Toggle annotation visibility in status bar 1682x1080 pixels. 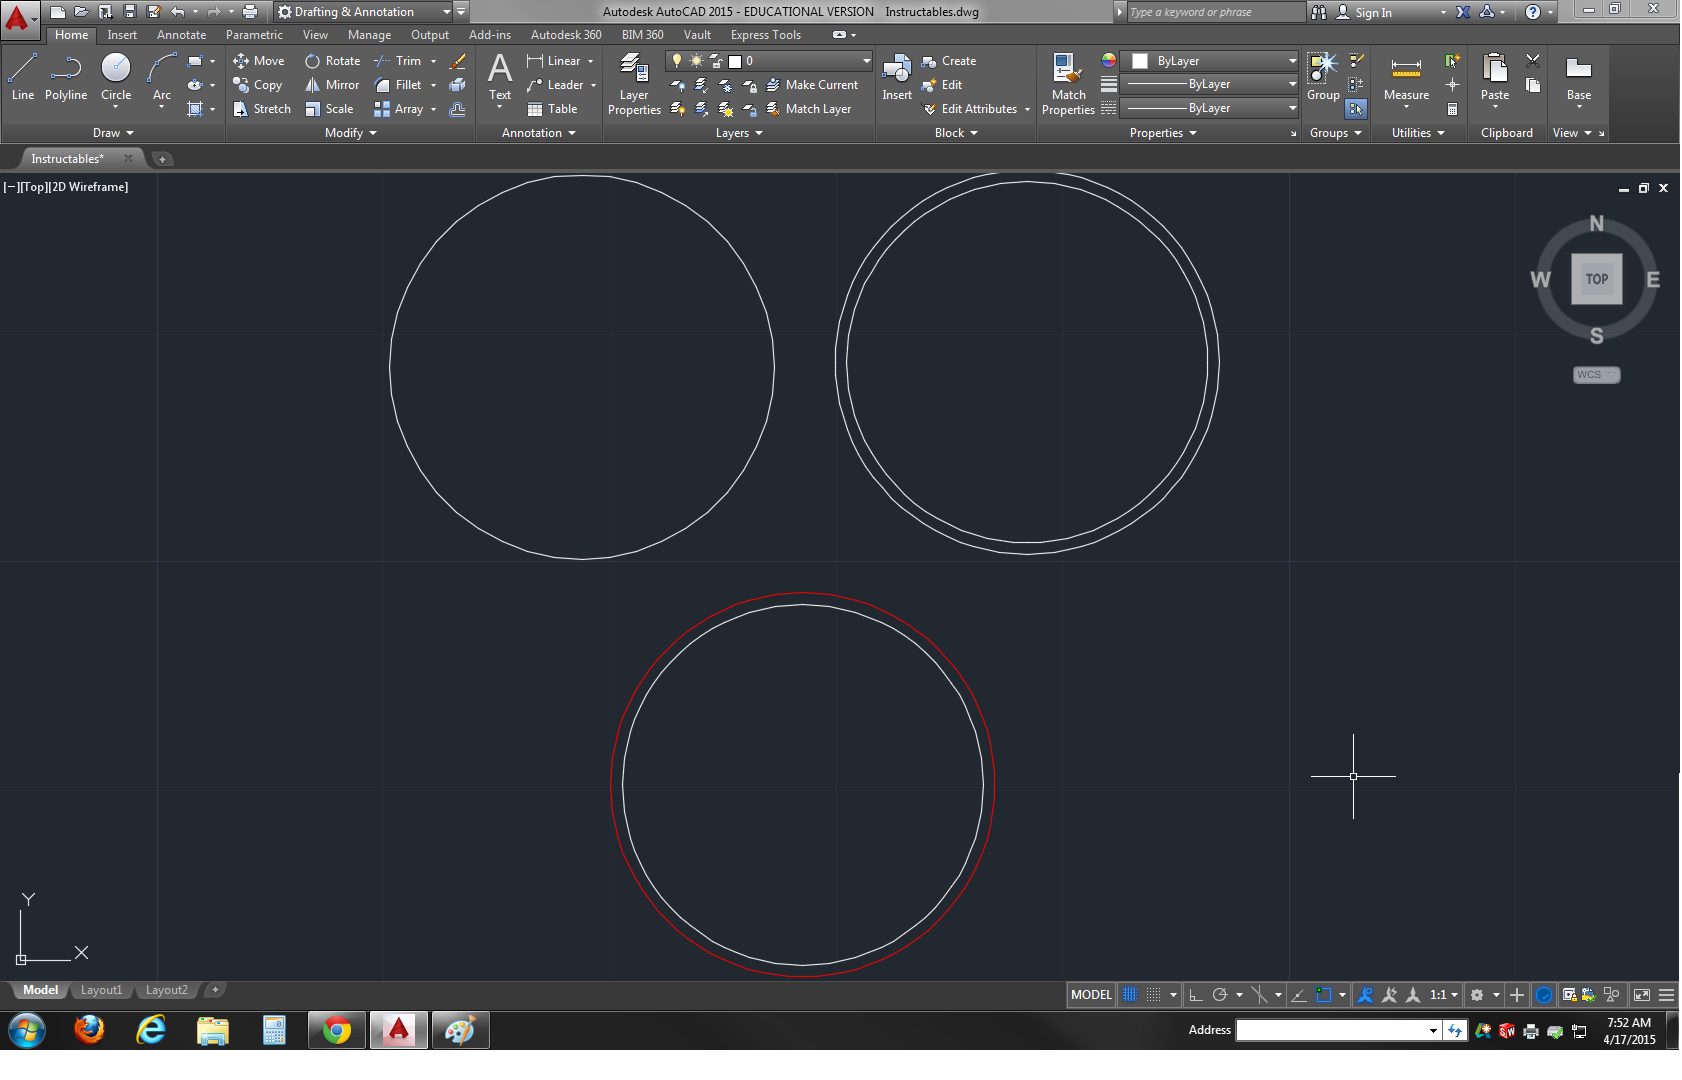point(1365,995)
